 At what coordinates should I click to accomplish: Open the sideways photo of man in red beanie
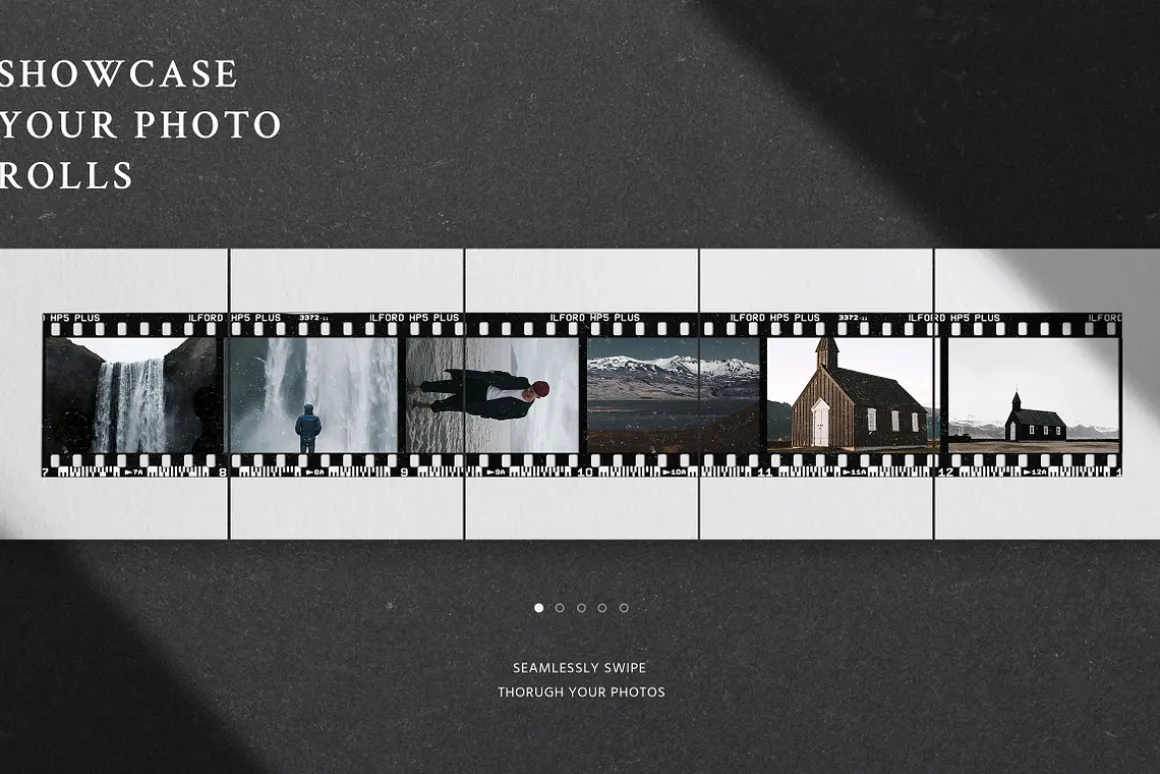[x=493, y=395]
